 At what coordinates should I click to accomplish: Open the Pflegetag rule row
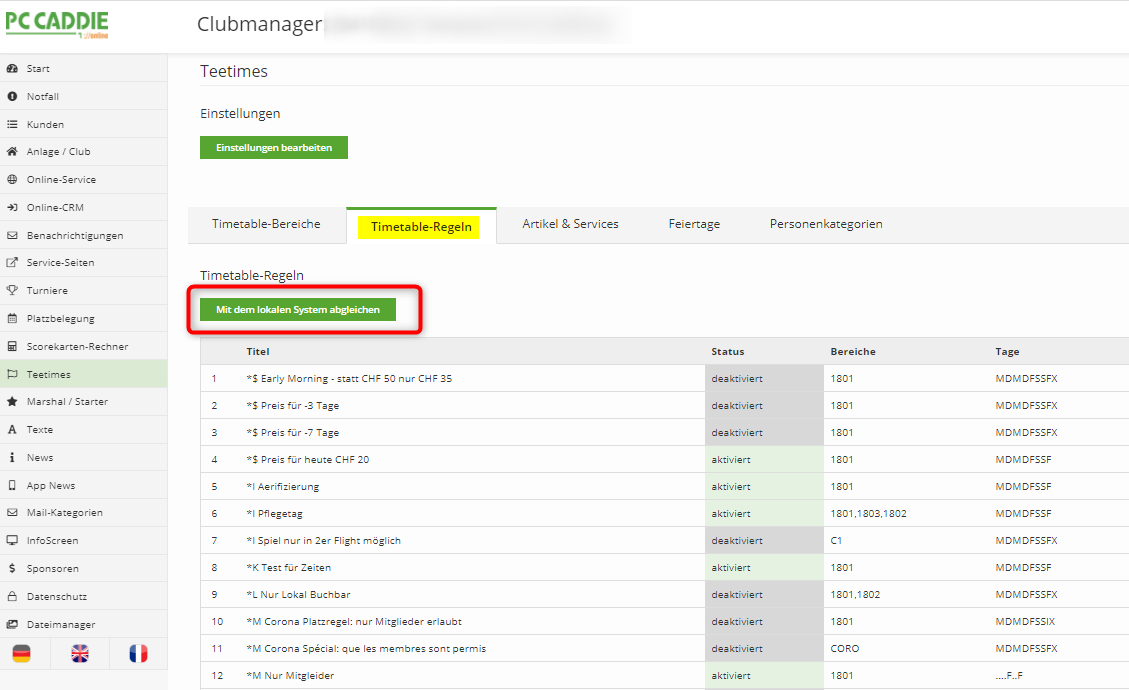(x=274, y=514)
